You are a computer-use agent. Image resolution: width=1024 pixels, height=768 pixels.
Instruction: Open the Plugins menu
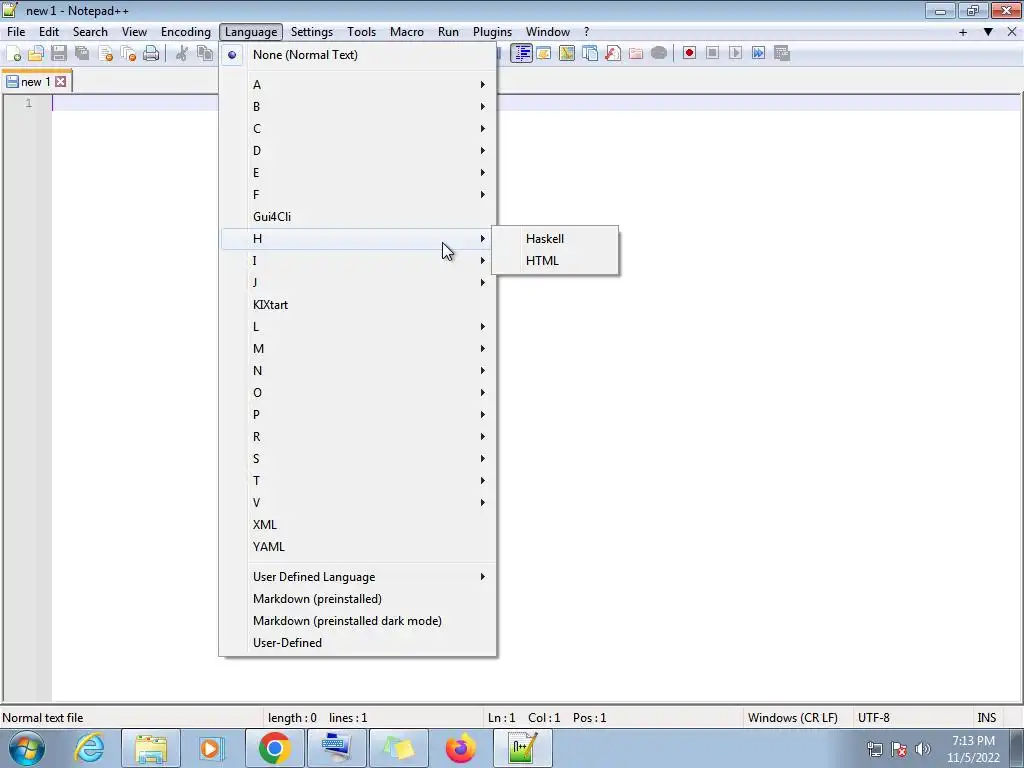(x=492, y=32)
